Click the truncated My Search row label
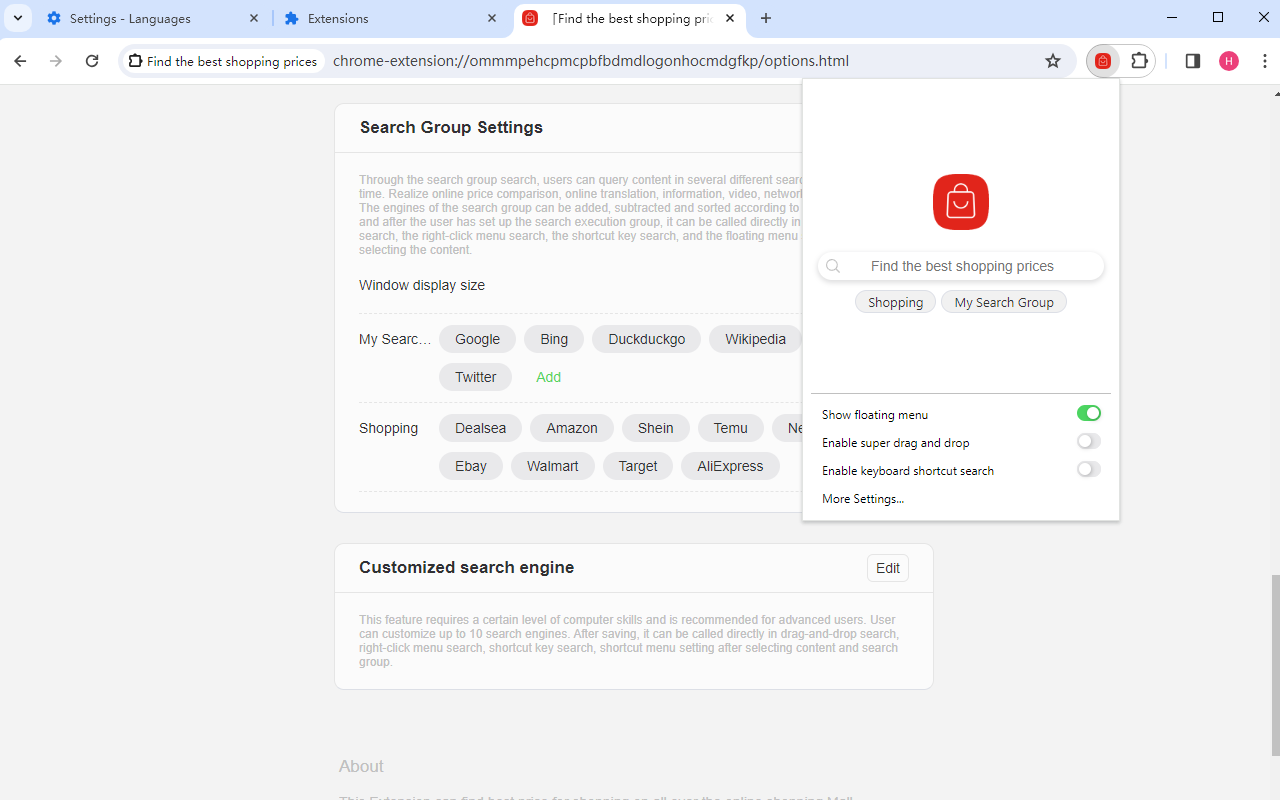1280x800 pixels. click(395, 339)
